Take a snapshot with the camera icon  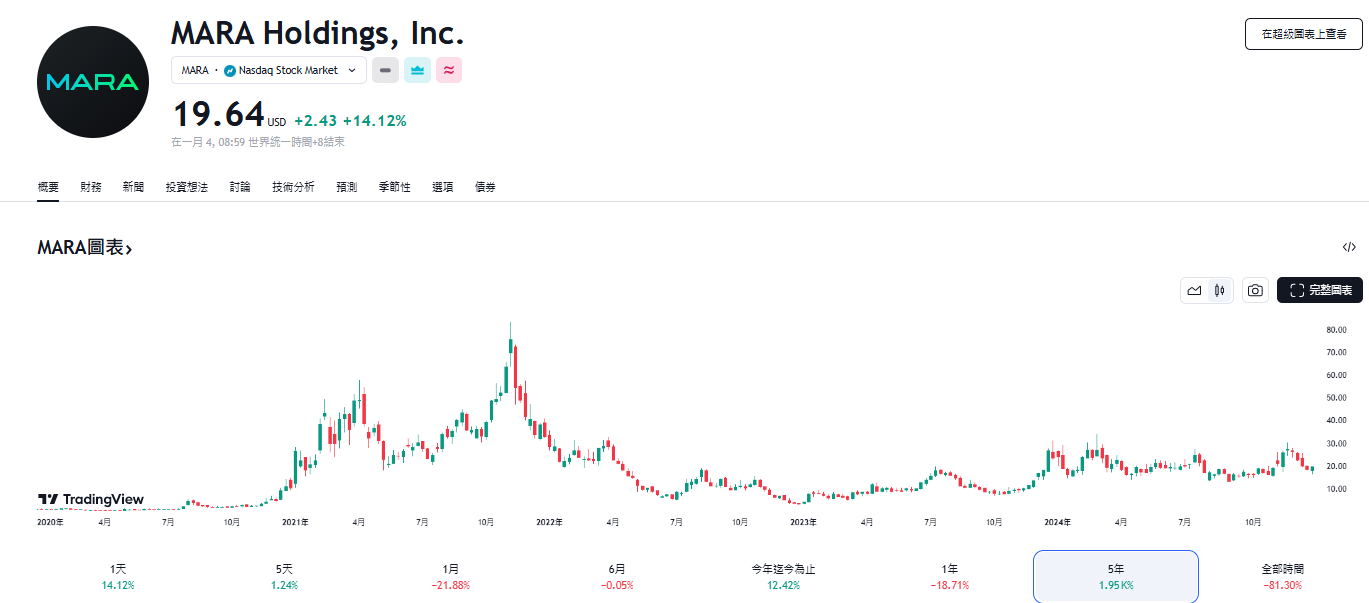coord(1255,290)
